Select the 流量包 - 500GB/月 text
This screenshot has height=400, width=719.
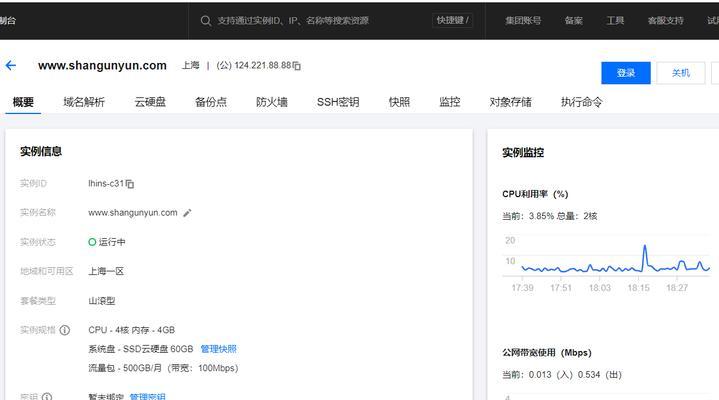coord(125,368)
